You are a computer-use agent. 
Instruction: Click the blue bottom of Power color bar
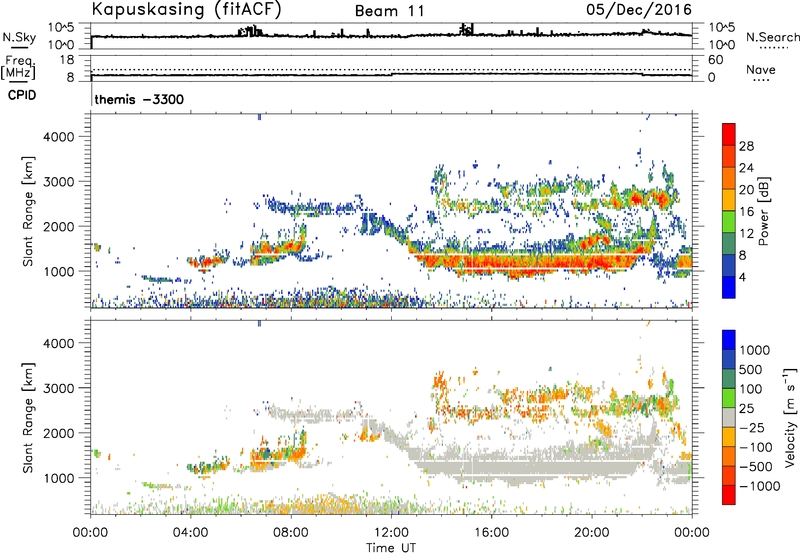(729, 287)
